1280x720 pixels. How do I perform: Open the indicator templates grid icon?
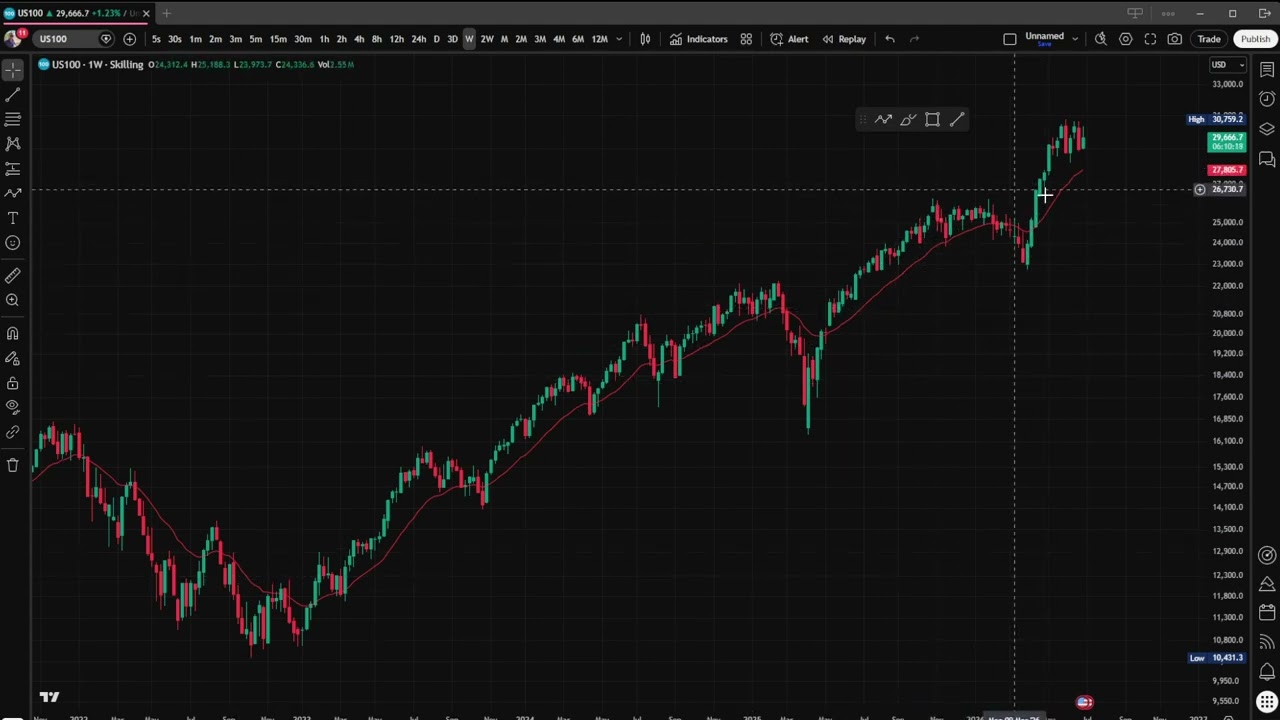click(x=746, y=39)
